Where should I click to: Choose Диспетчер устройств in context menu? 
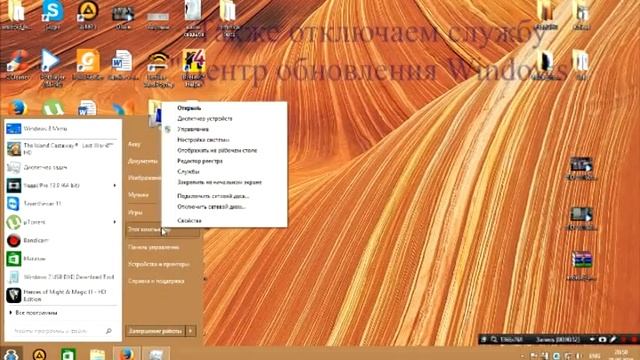click(224, 119)
